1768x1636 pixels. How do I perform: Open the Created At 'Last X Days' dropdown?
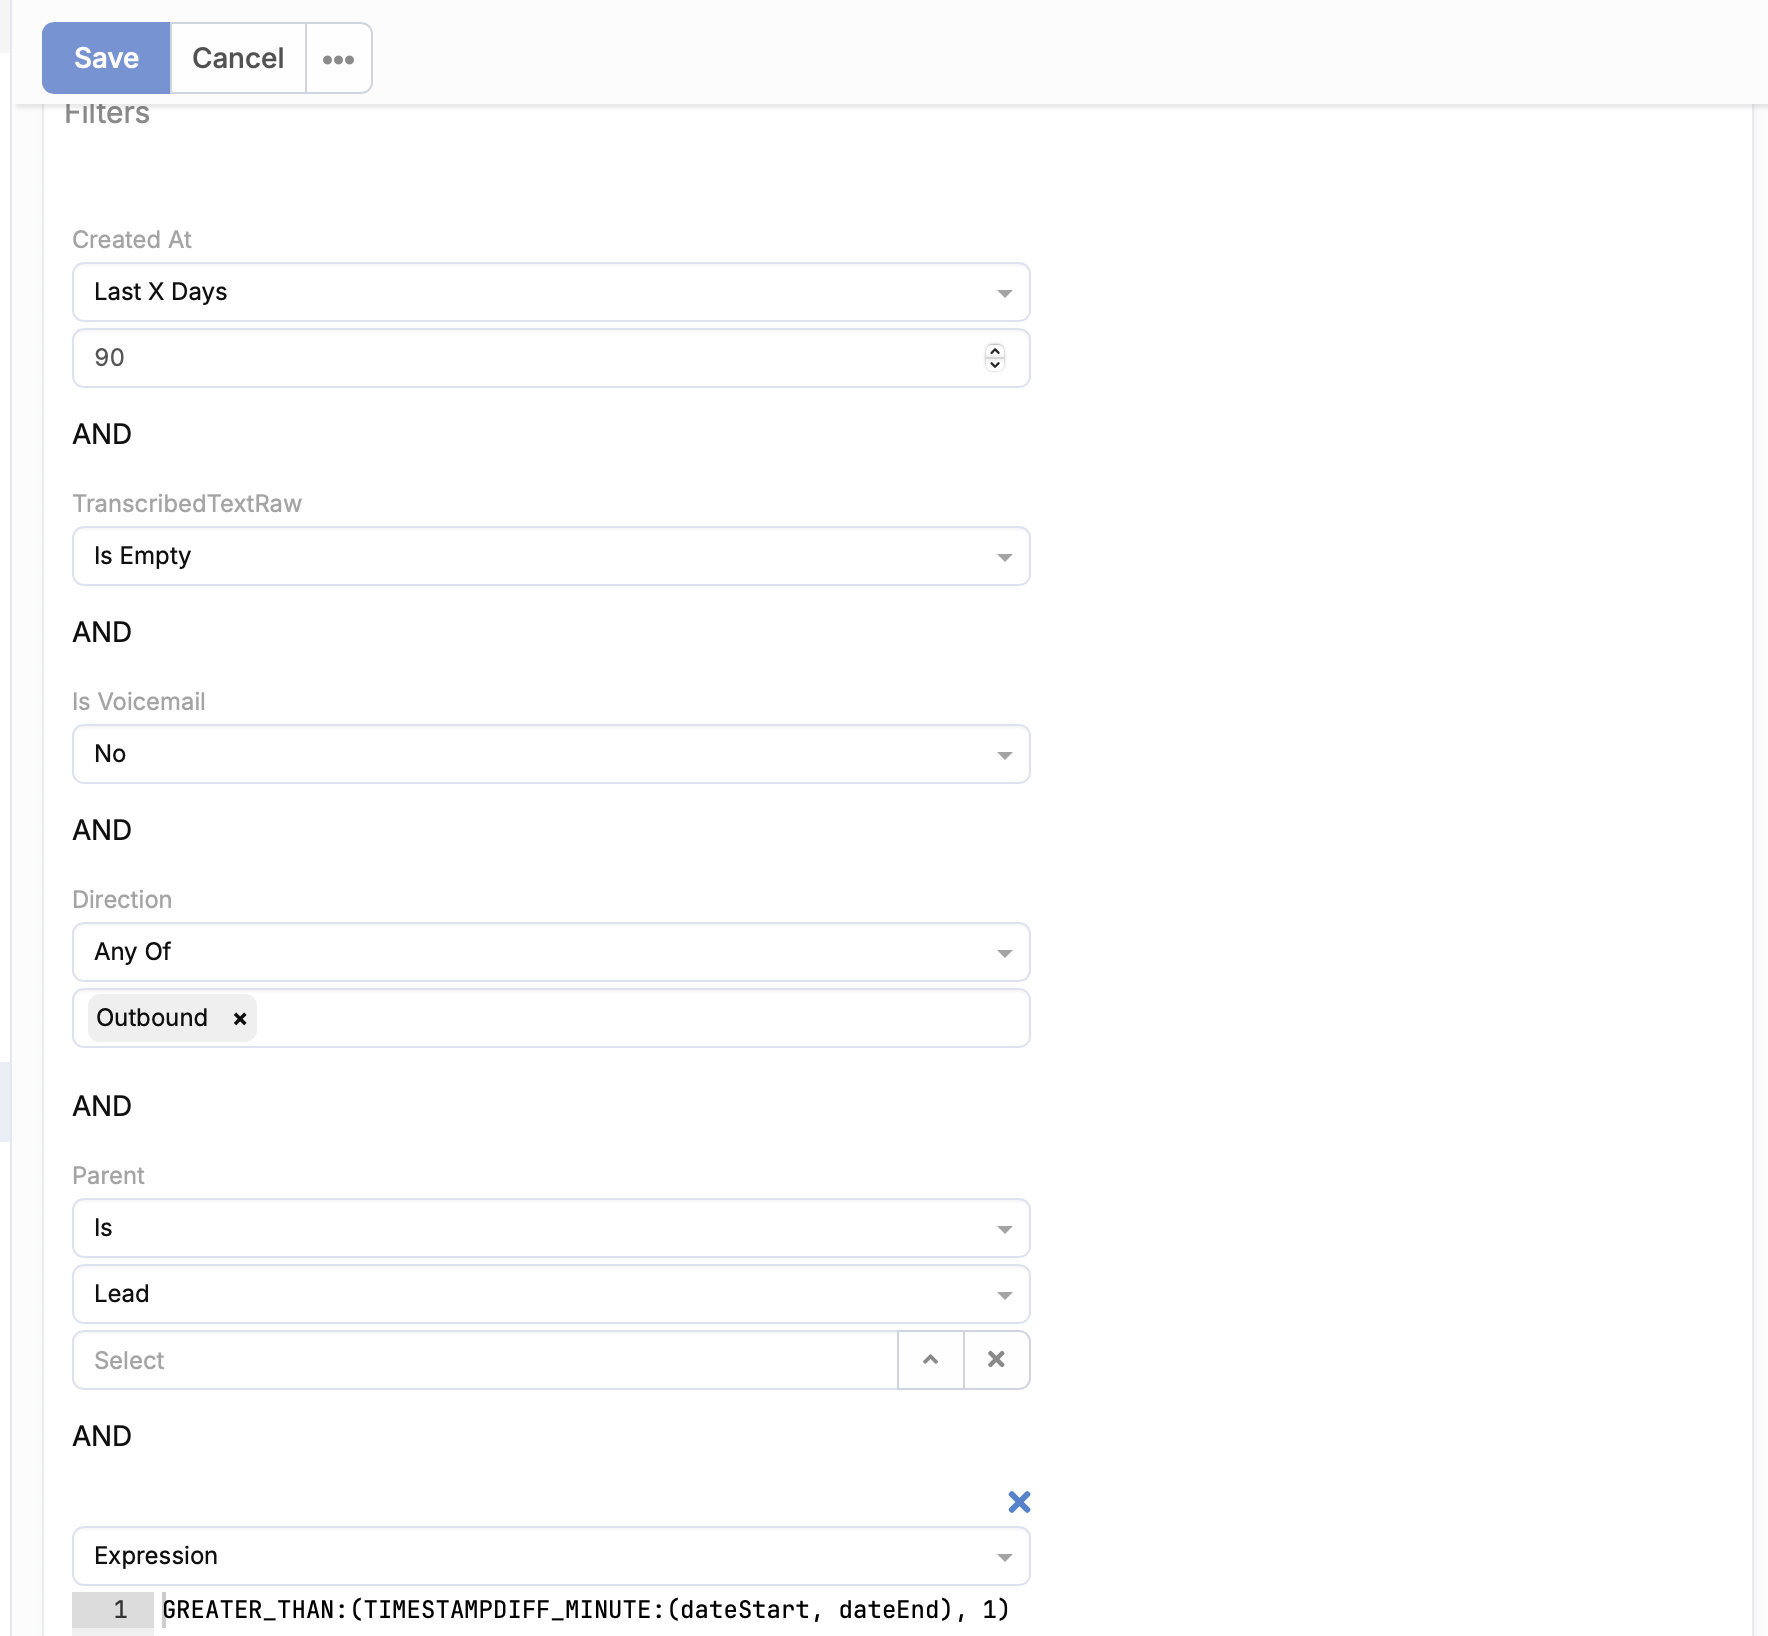(551, 292)
